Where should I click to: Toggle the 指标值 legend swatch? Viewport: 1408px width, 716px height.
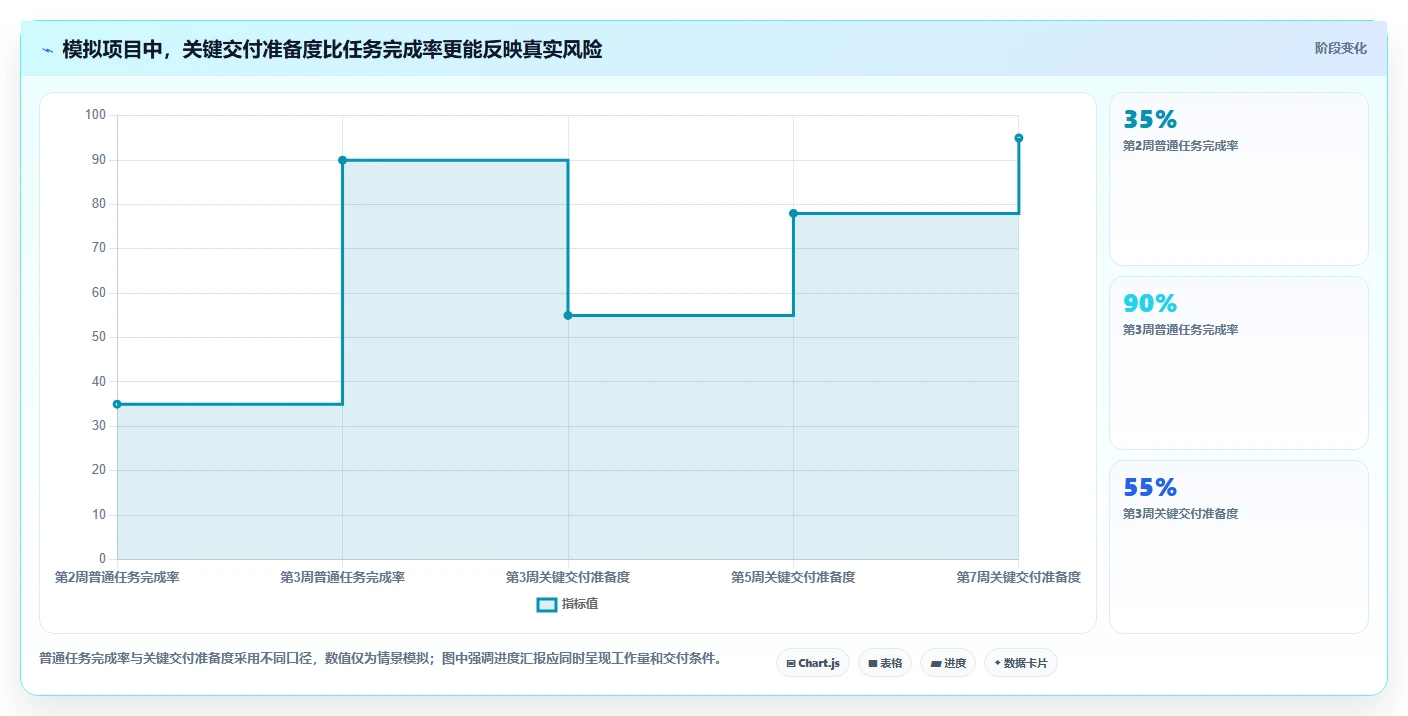pos(547,604)
